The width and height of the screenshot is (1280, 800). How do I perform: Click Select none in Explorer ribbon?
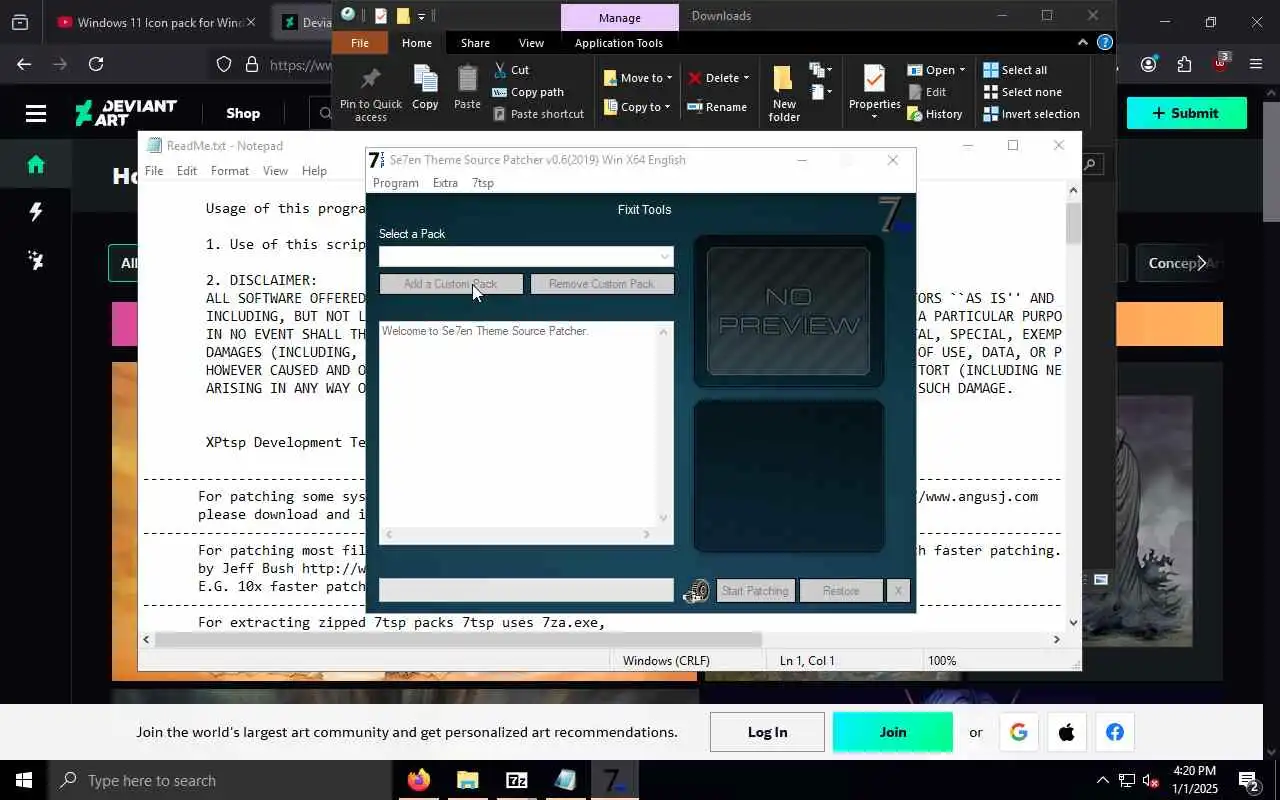point(1022,92)
